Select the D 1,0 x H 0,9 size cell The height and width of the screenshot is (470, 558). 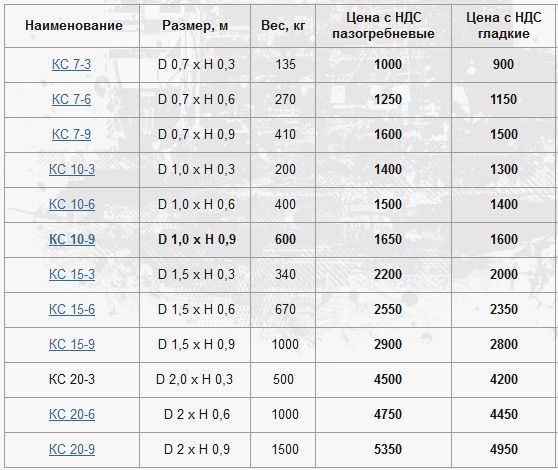195,239
